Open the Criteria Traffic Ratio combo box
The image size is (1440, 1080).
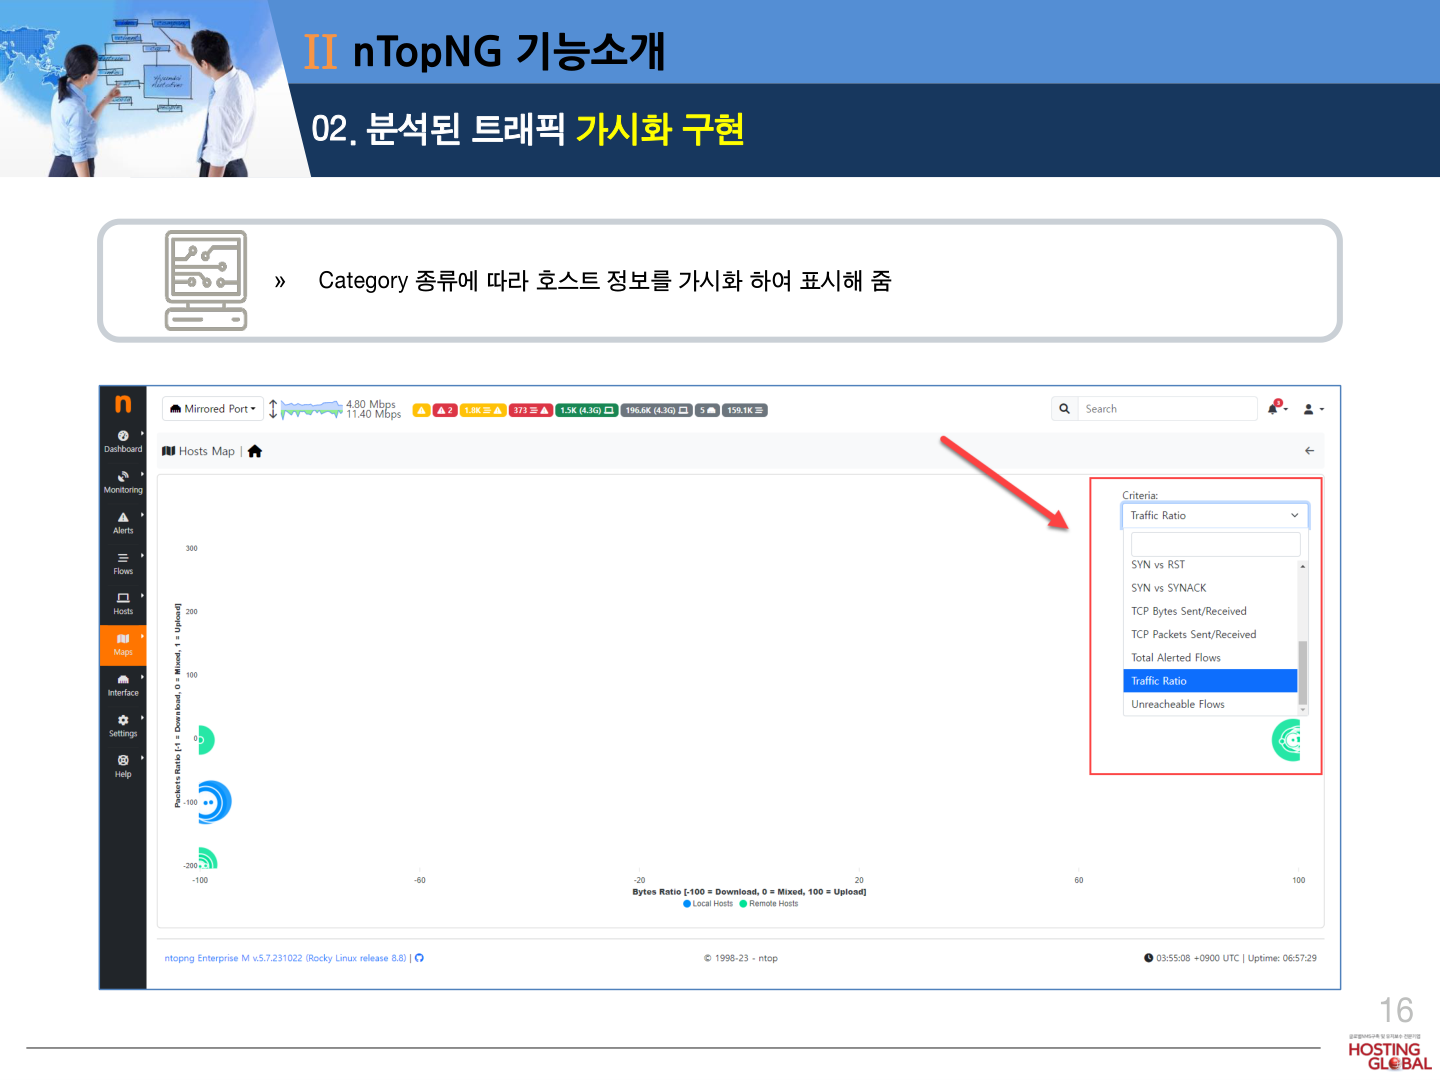(1214, 515)
